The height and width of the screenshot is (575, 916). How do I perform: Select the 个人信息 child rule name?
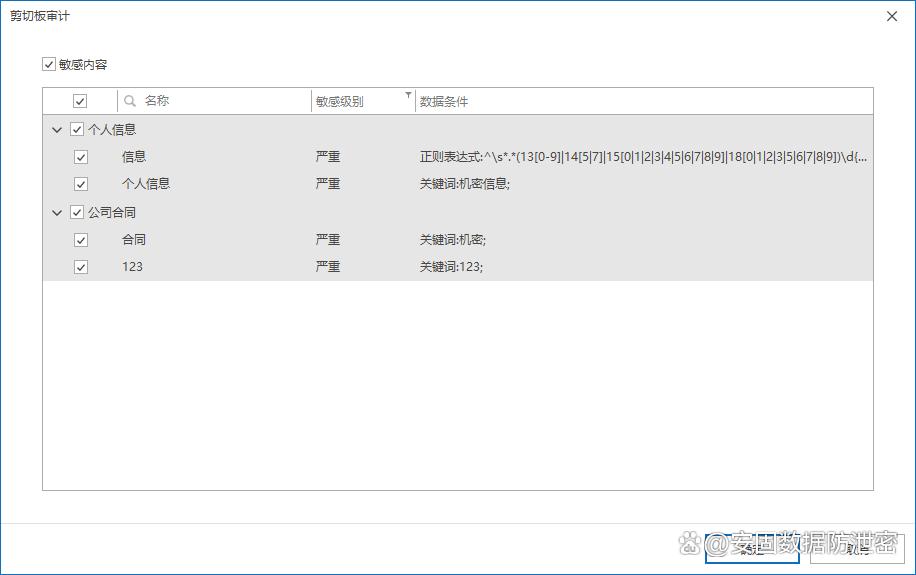[x=146, y=183]
